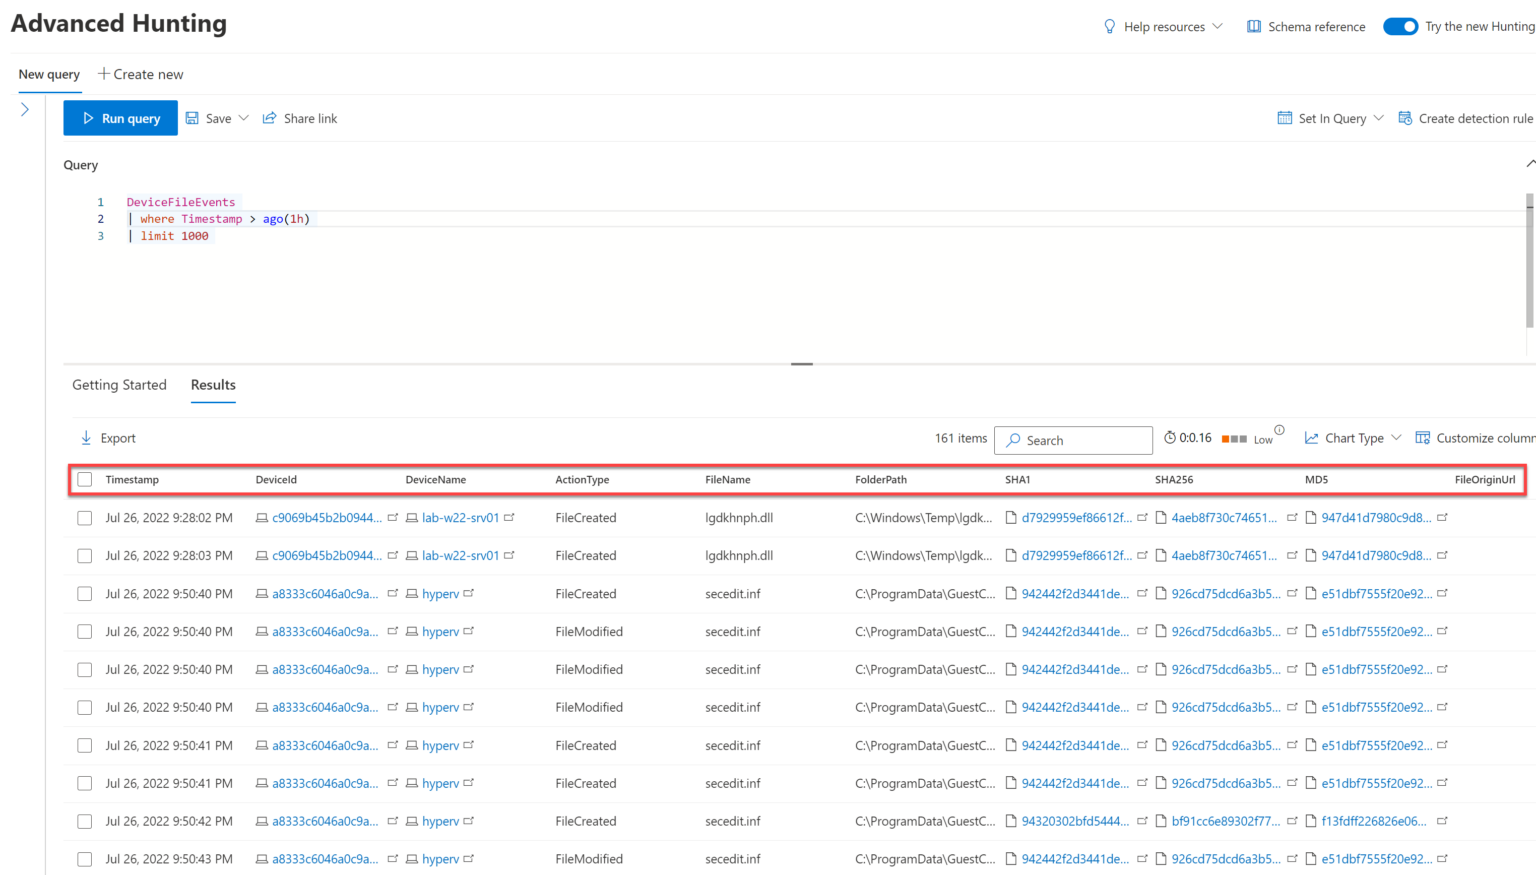Switch to the Getting Started tab

119,385
